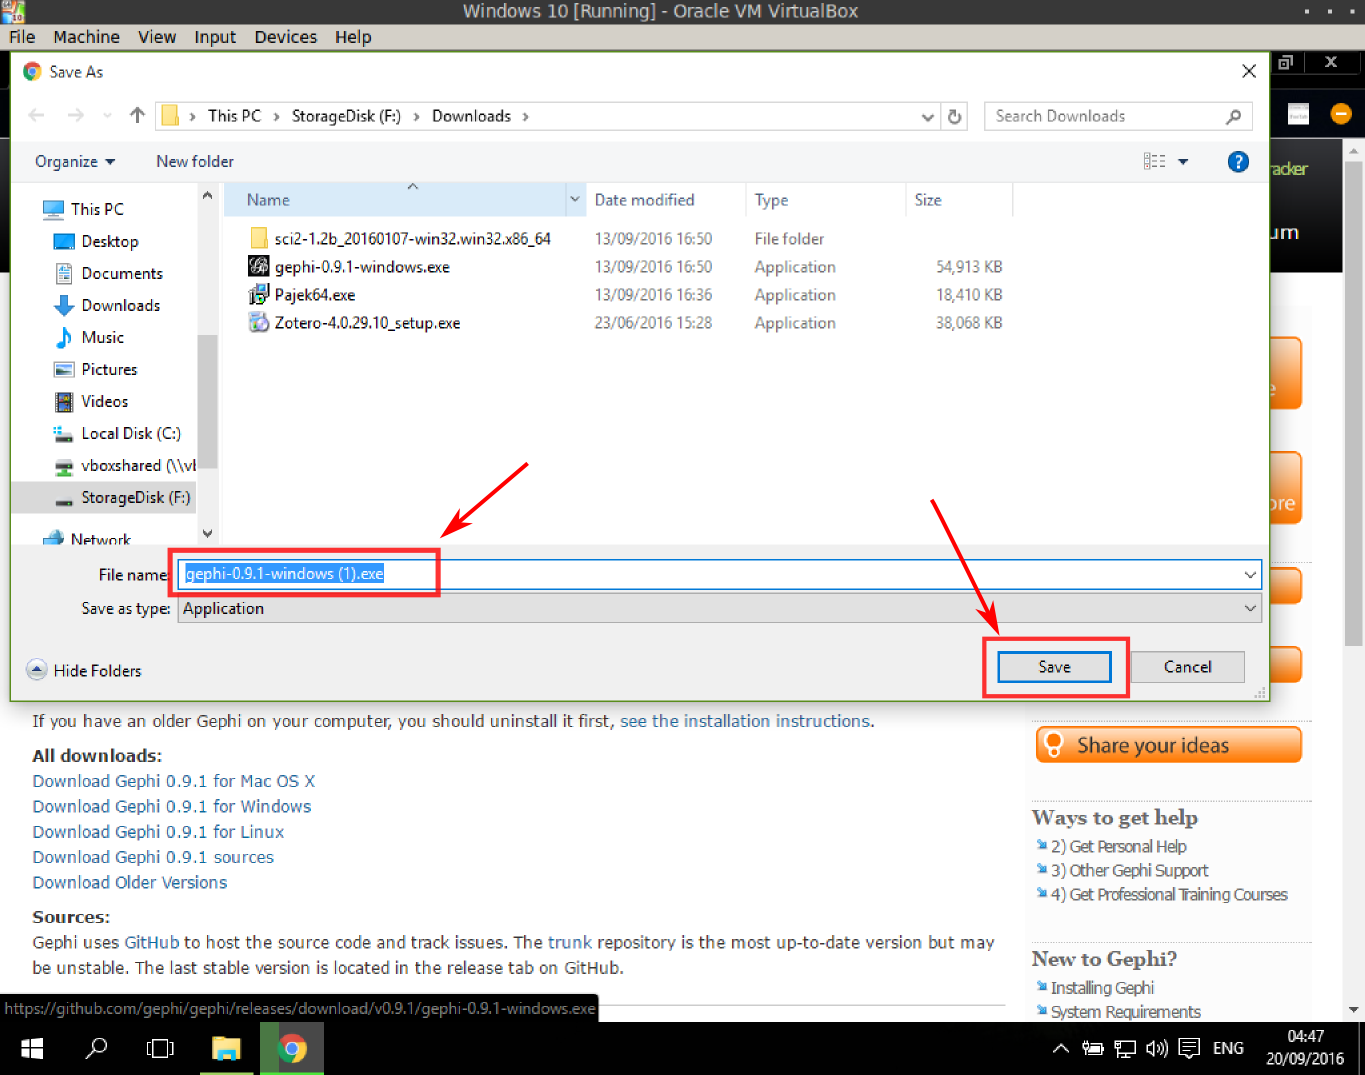Open 'see the installation instructions' link
The image size is (1365, 1075).
[x=745, y=721]
